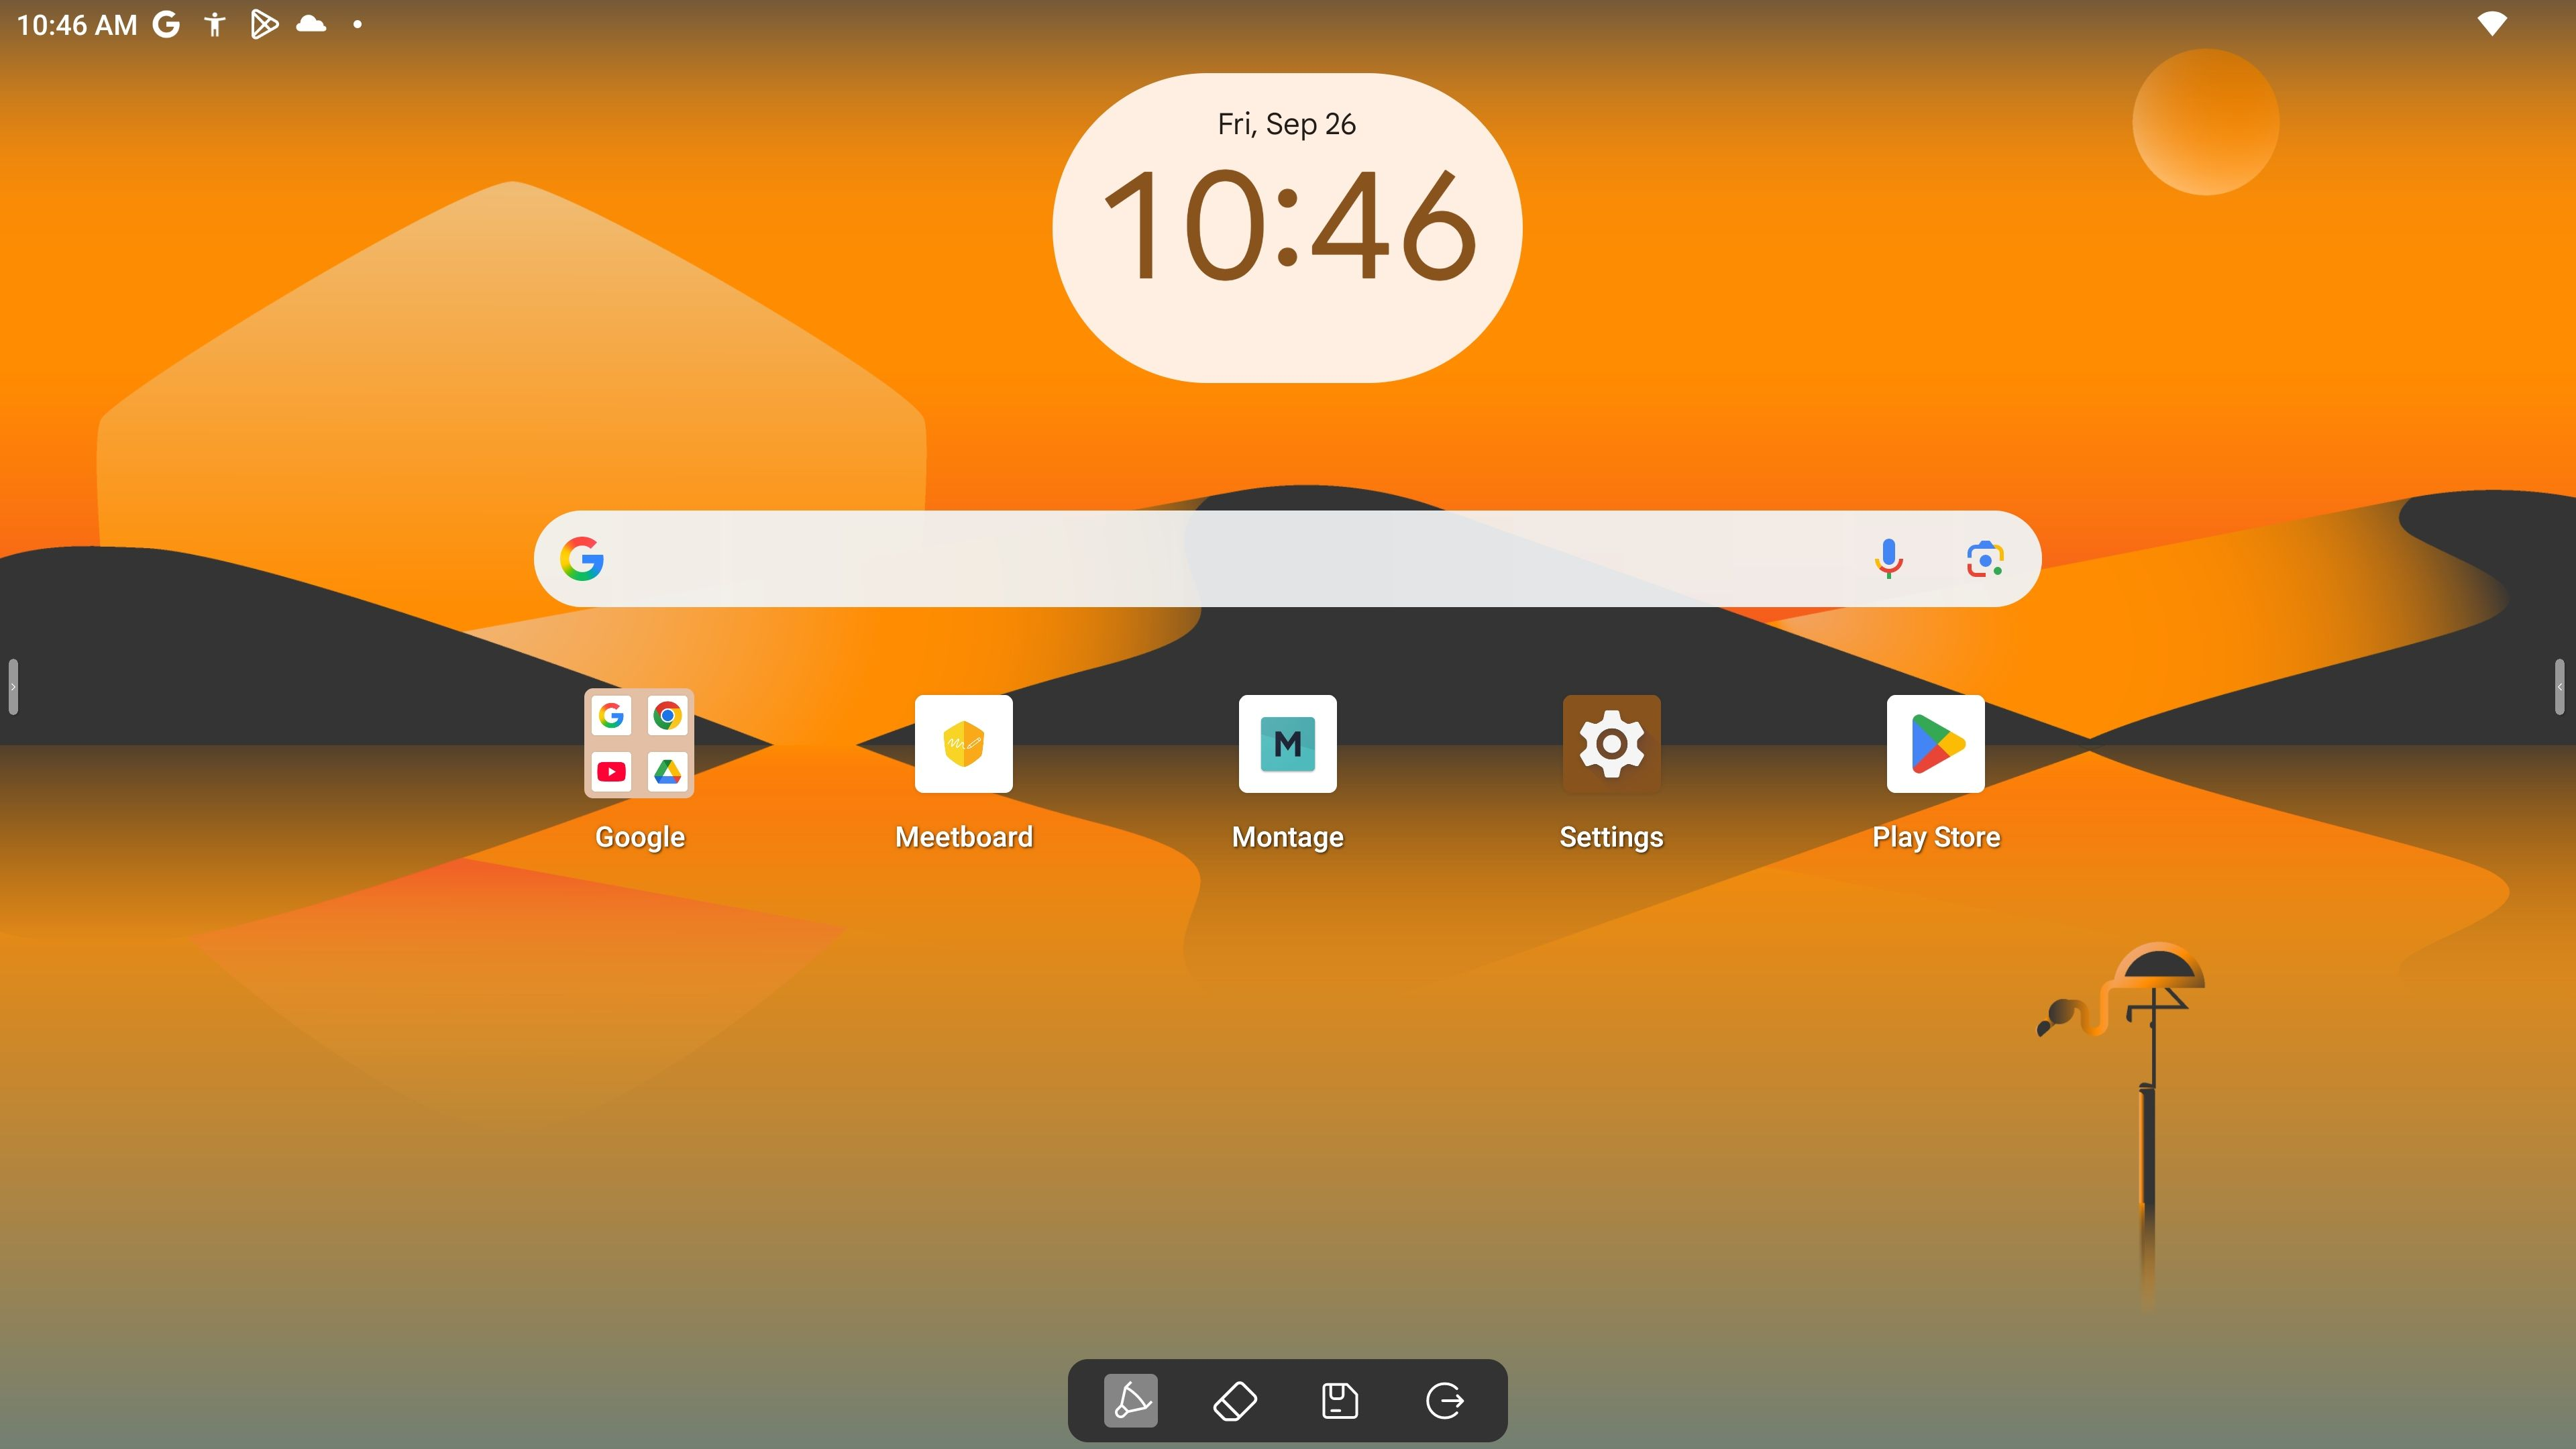This screenshot has height=1449, width=2576.
Task: Launch the Montage app
Action: [x=1287, y=744]
